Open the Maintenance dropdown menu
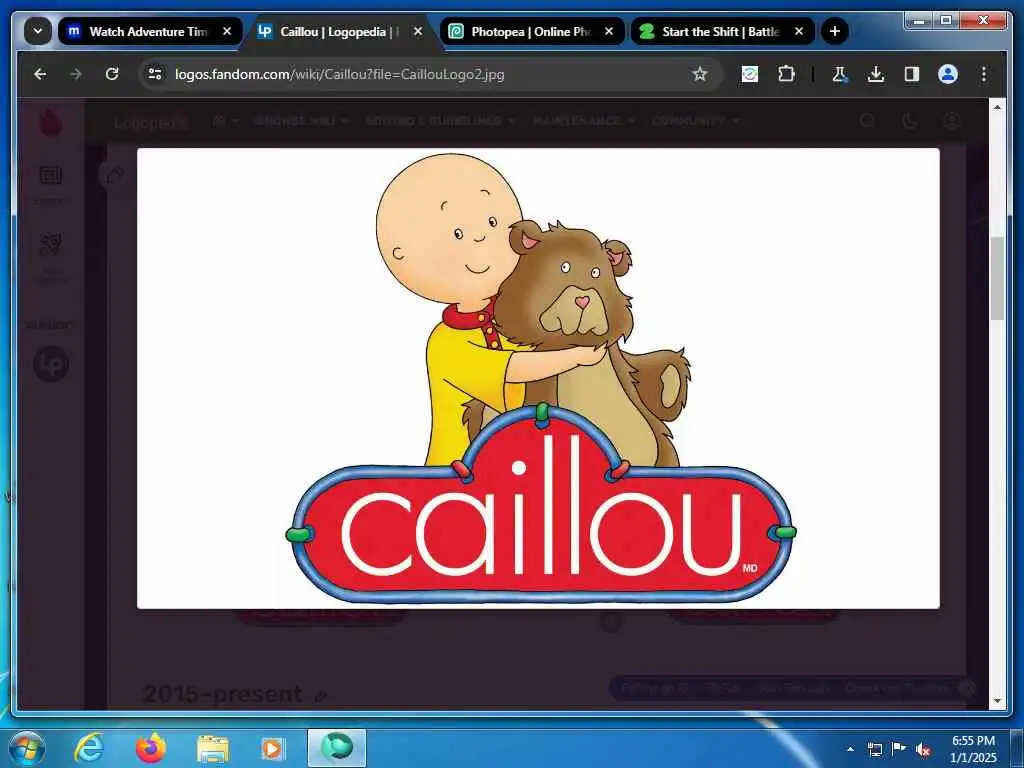Viewport: 1024px width, 768px height. 584,121
